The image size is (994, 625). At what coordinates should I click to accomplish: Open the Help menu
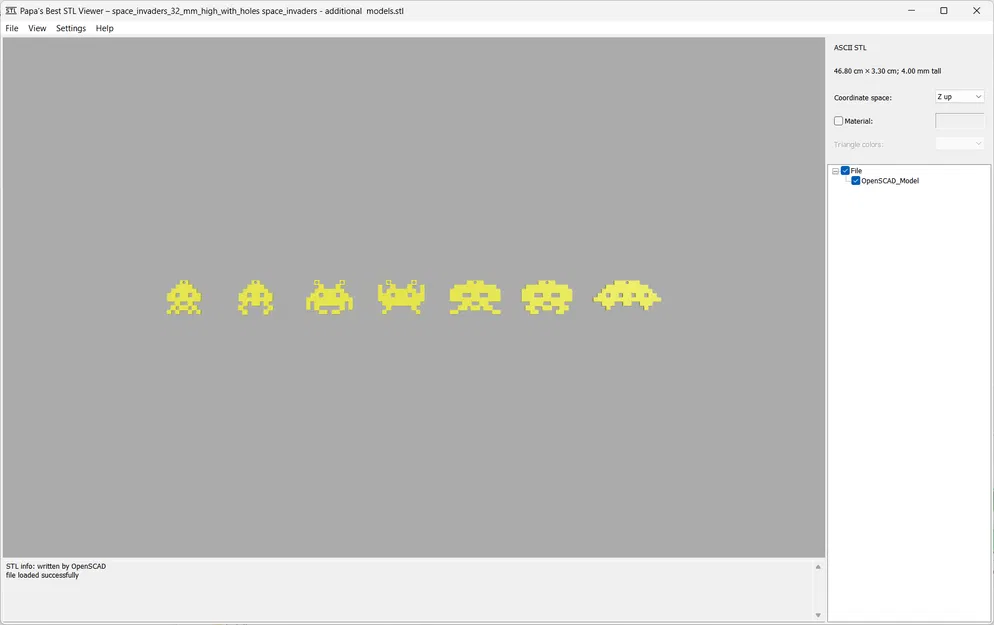click(105, 28)
